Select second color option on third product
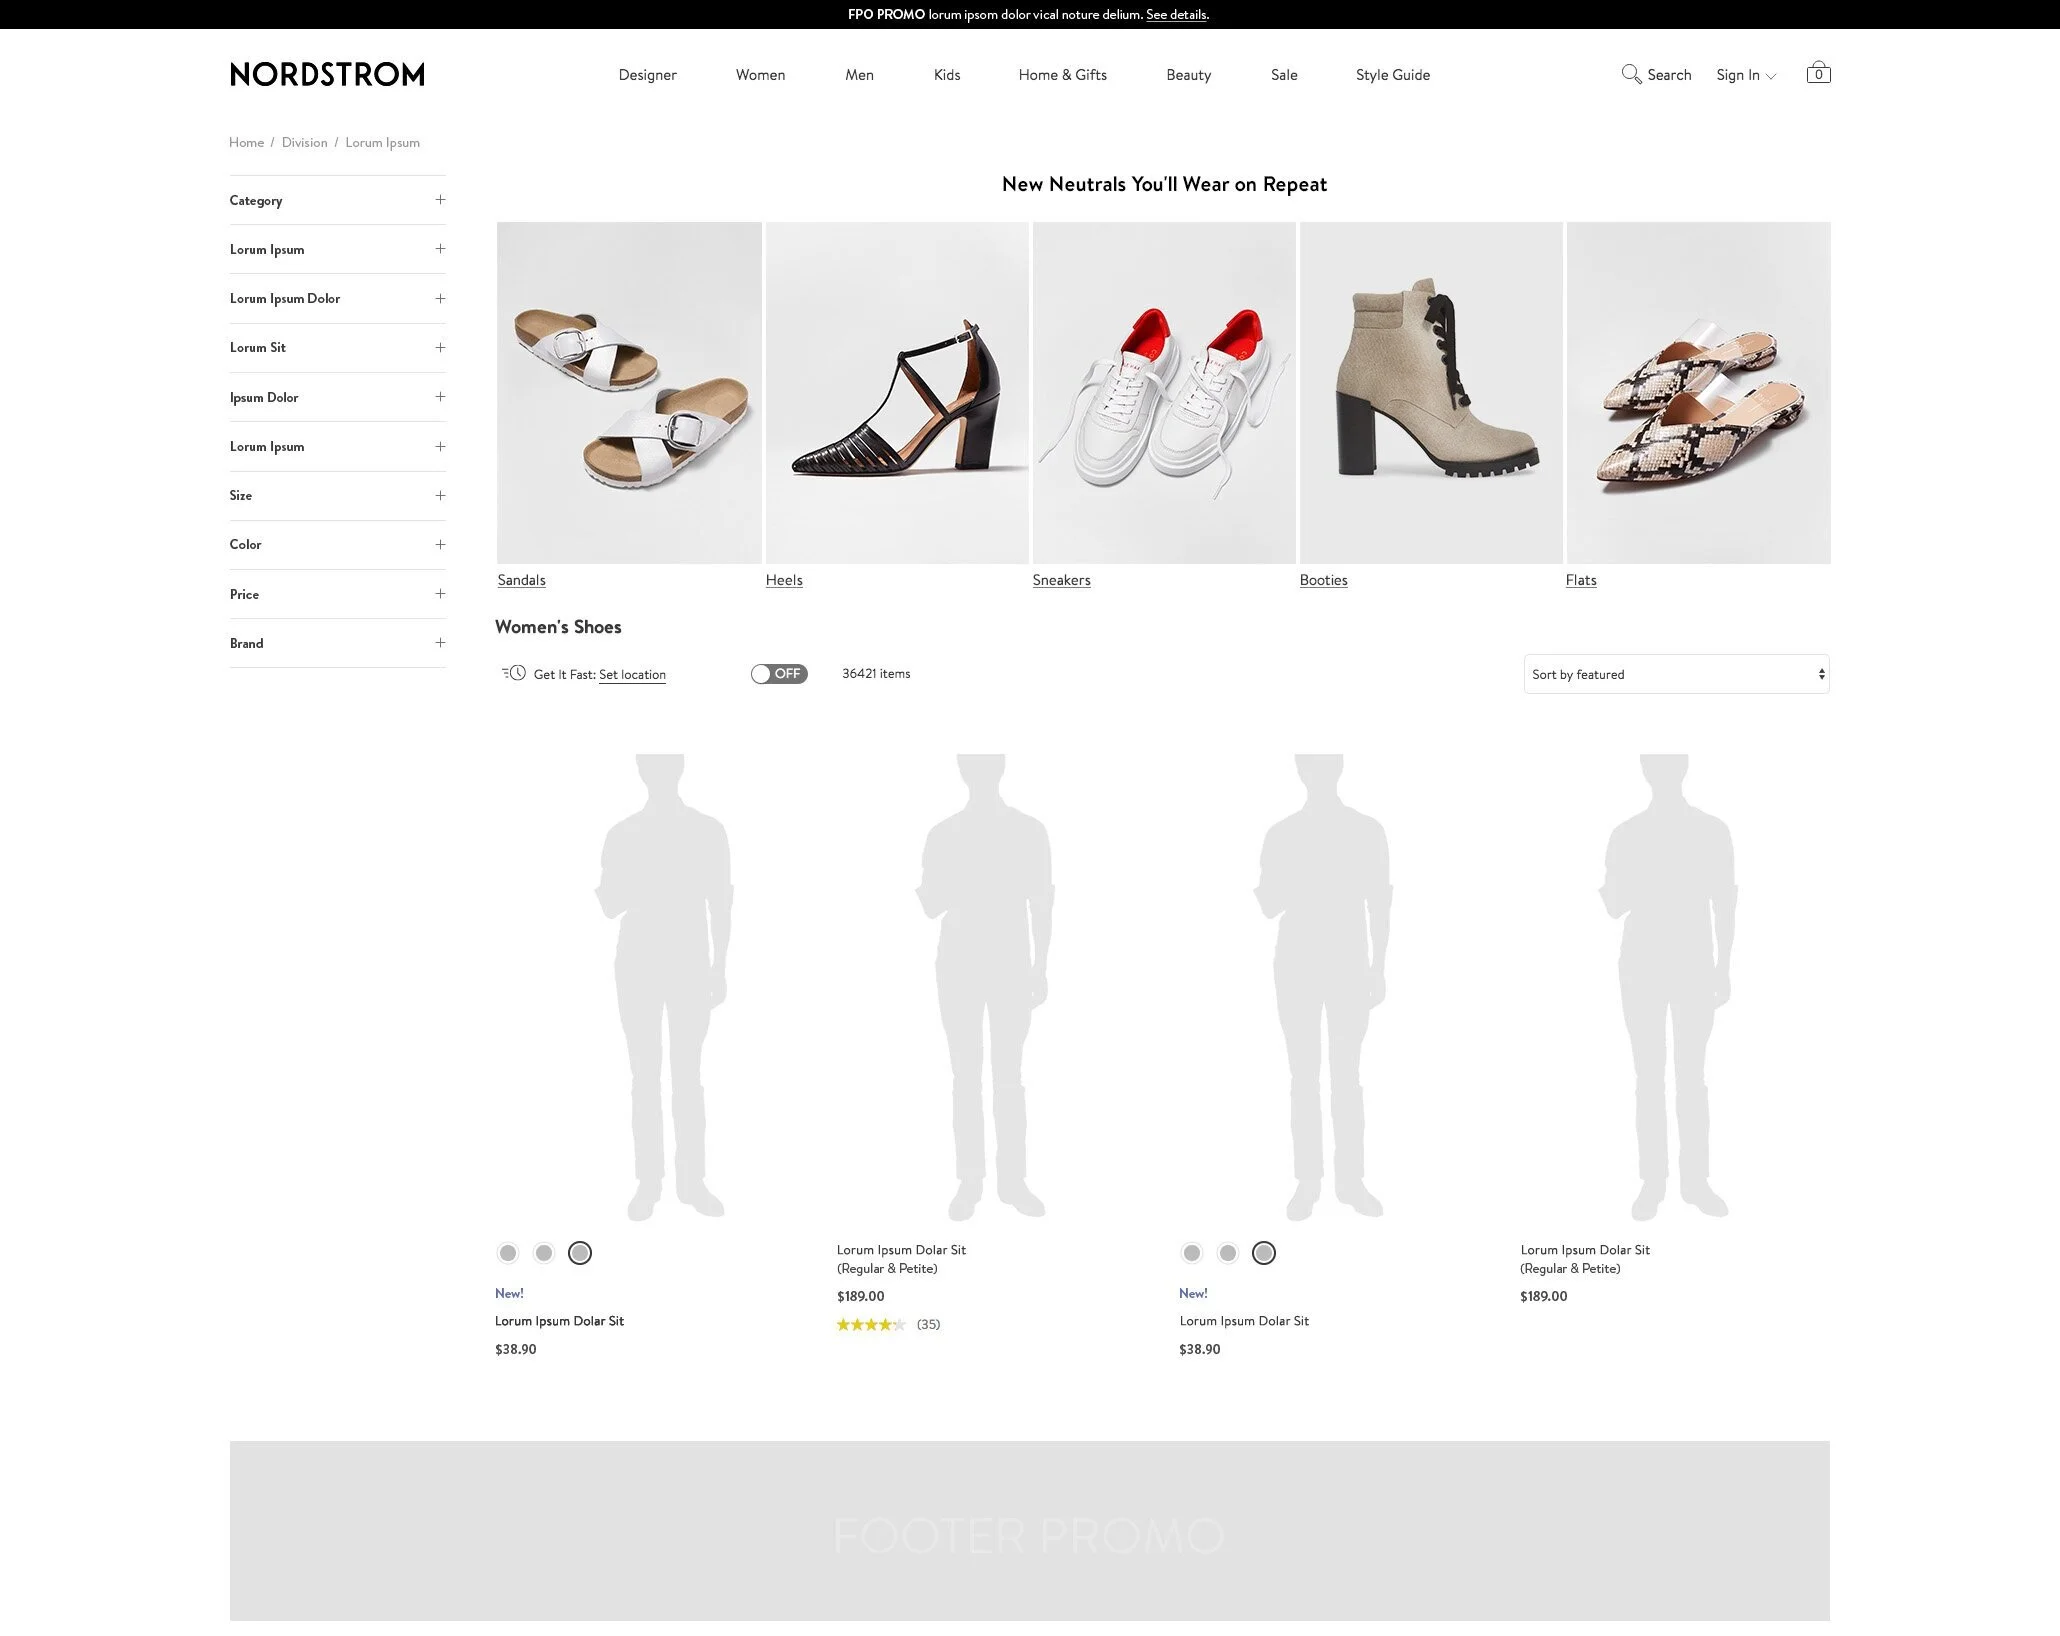2060x1636 pixels. pos(1228,1253)
